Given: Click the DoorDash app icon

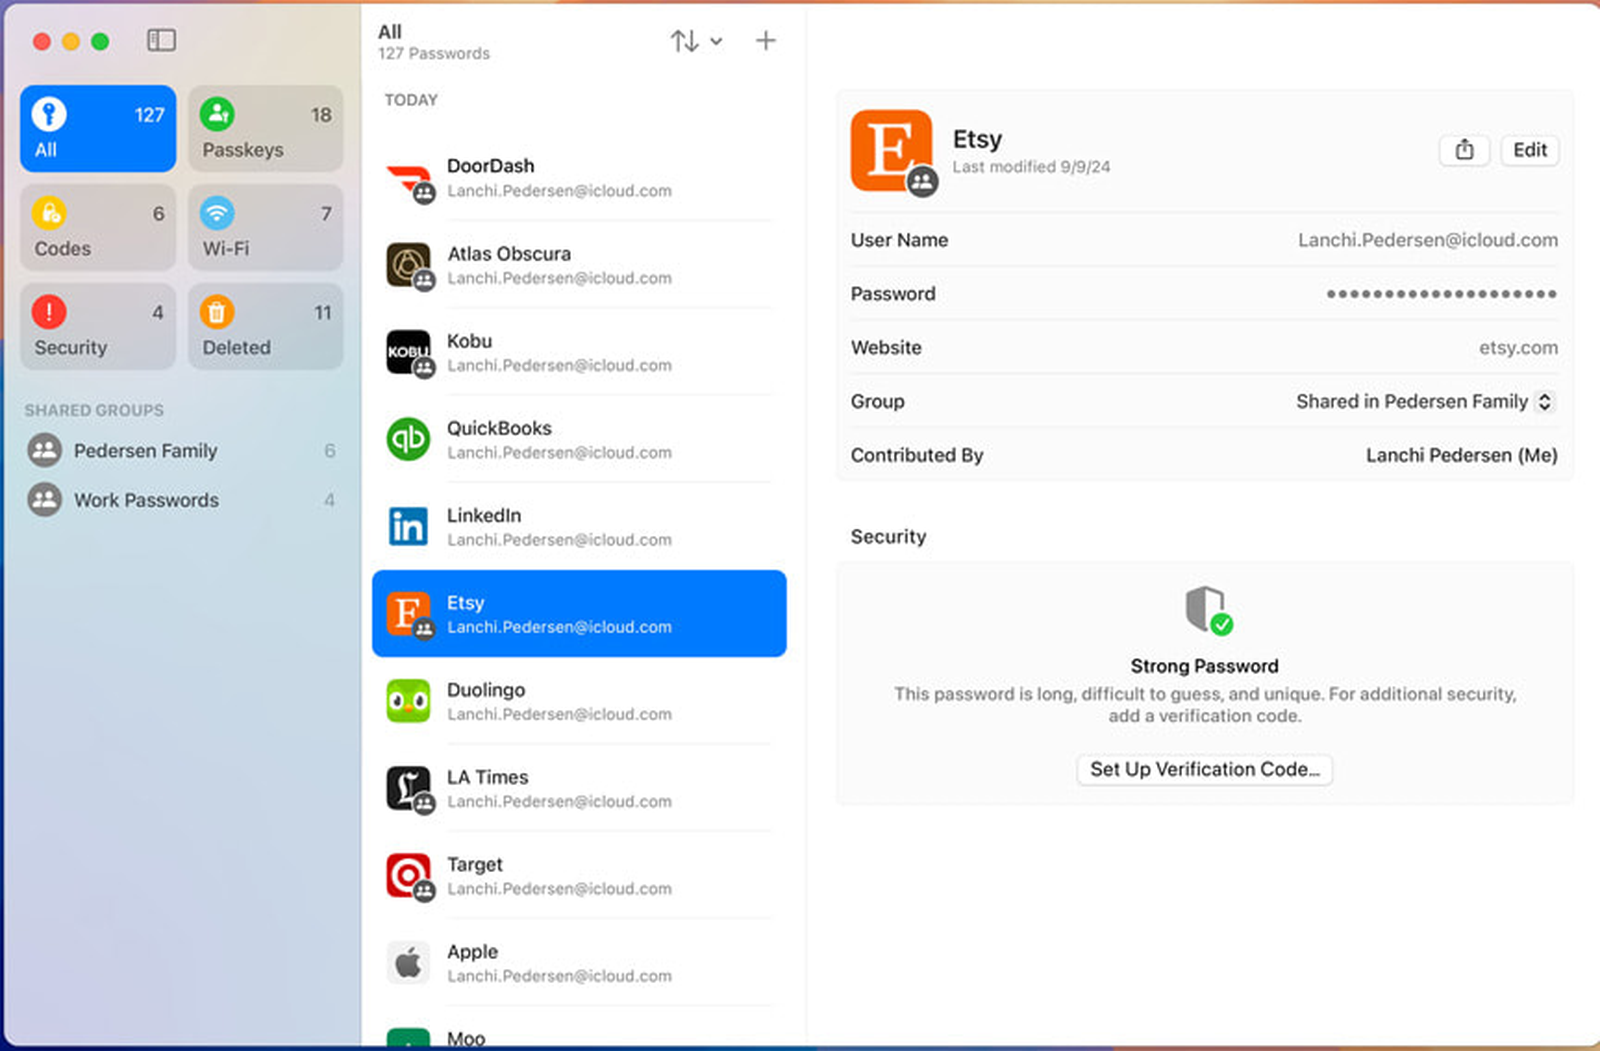Looking at the screenshot, I should click(408, 180).
